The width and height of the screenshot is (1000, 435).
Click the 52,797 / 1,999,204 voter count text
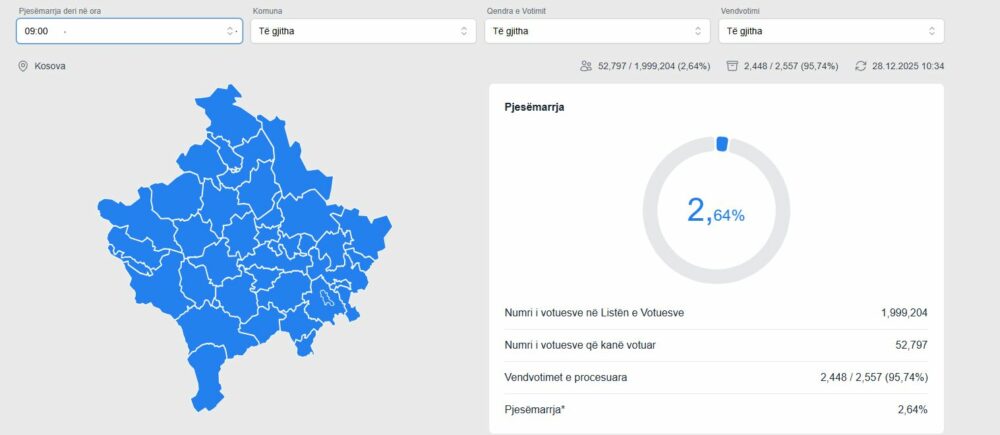654,66
